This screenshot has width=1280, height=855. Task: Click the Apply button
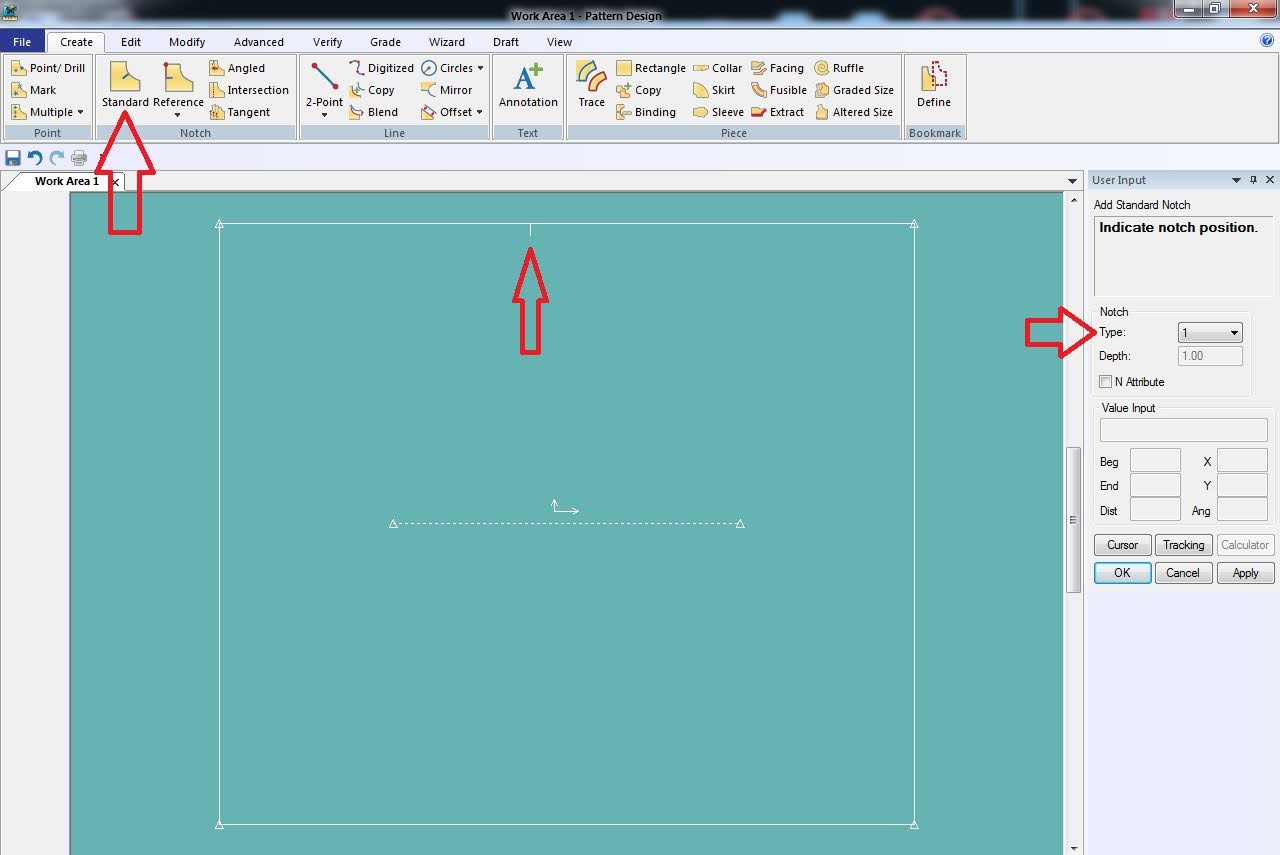pyautogui.click(x=1246, y=573)
